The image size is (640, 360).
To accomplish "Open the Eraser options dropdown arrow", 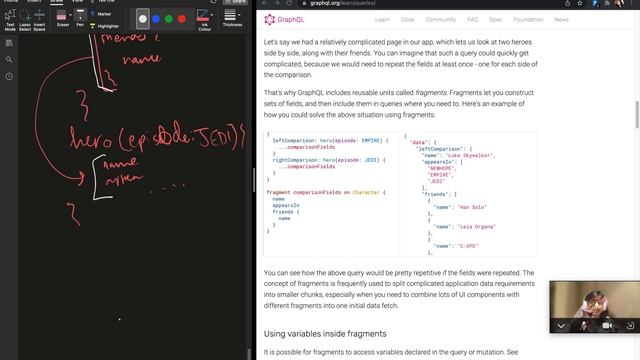I will click(70, 15).
